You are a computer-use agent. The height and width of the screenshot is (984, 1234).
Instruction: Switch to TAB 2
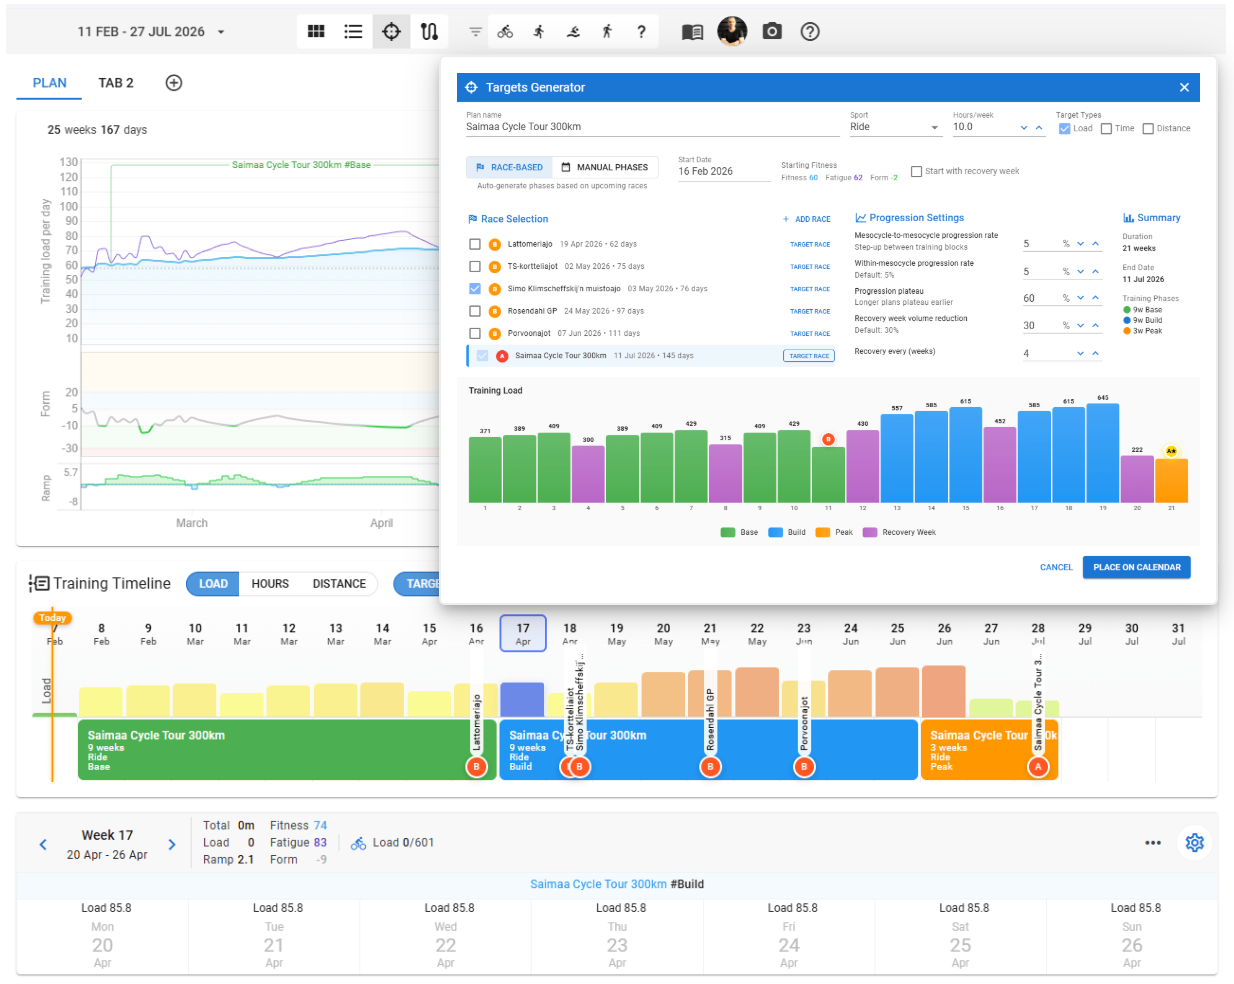pyautogui.click(x=115, y=83)
